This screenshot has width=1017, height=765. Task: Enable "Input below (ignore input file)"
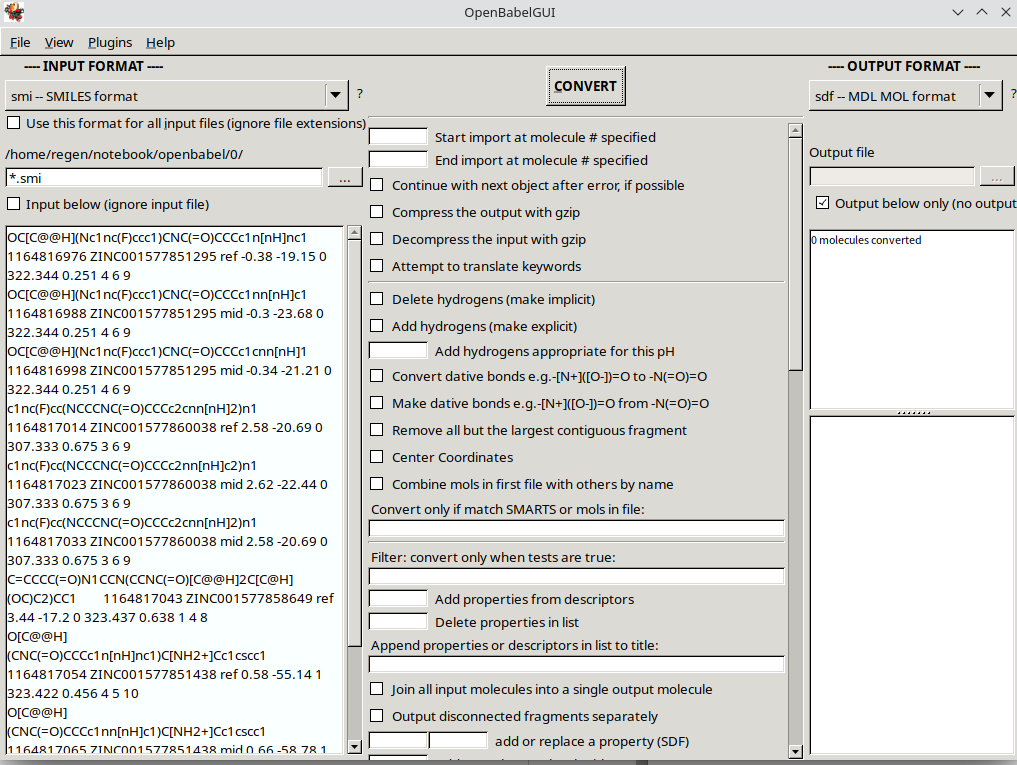[13, 204]
